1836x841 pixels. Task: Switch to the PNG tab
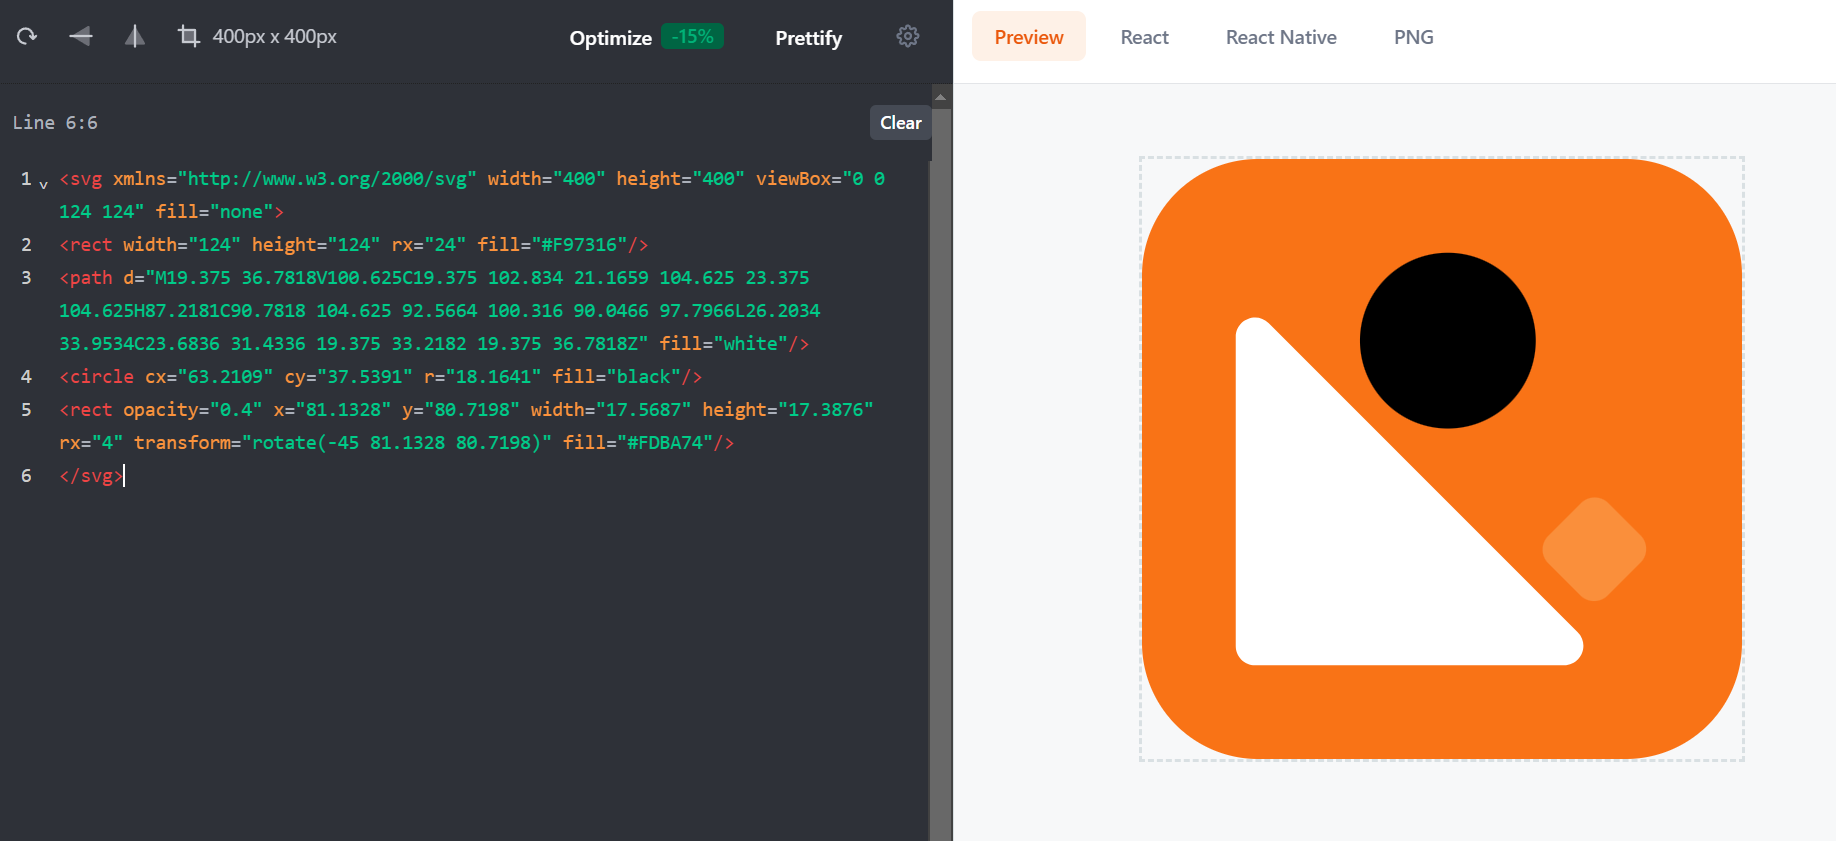1413,37
